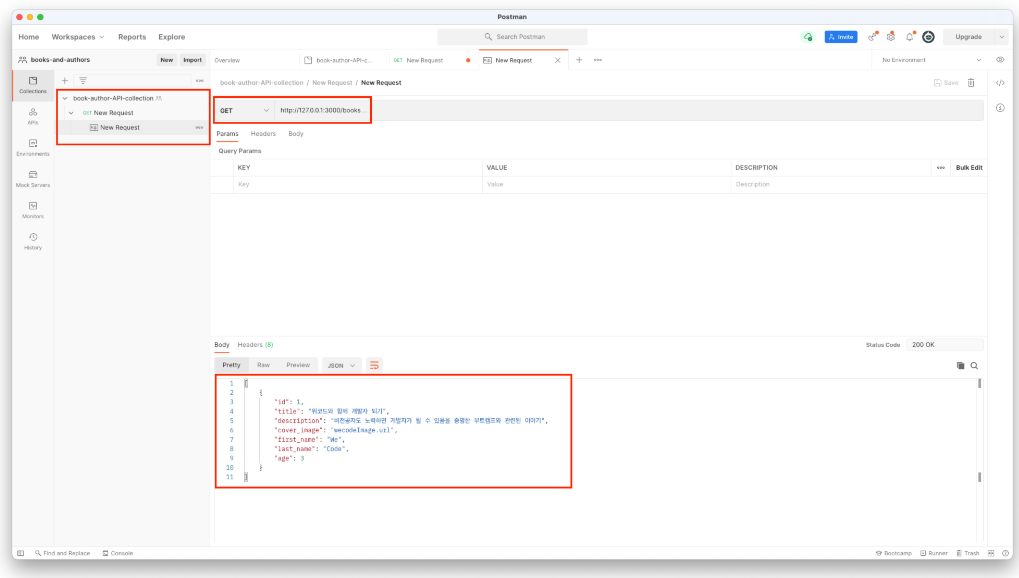Collapse the GET New Request tree item

click(x=71, y=113)
